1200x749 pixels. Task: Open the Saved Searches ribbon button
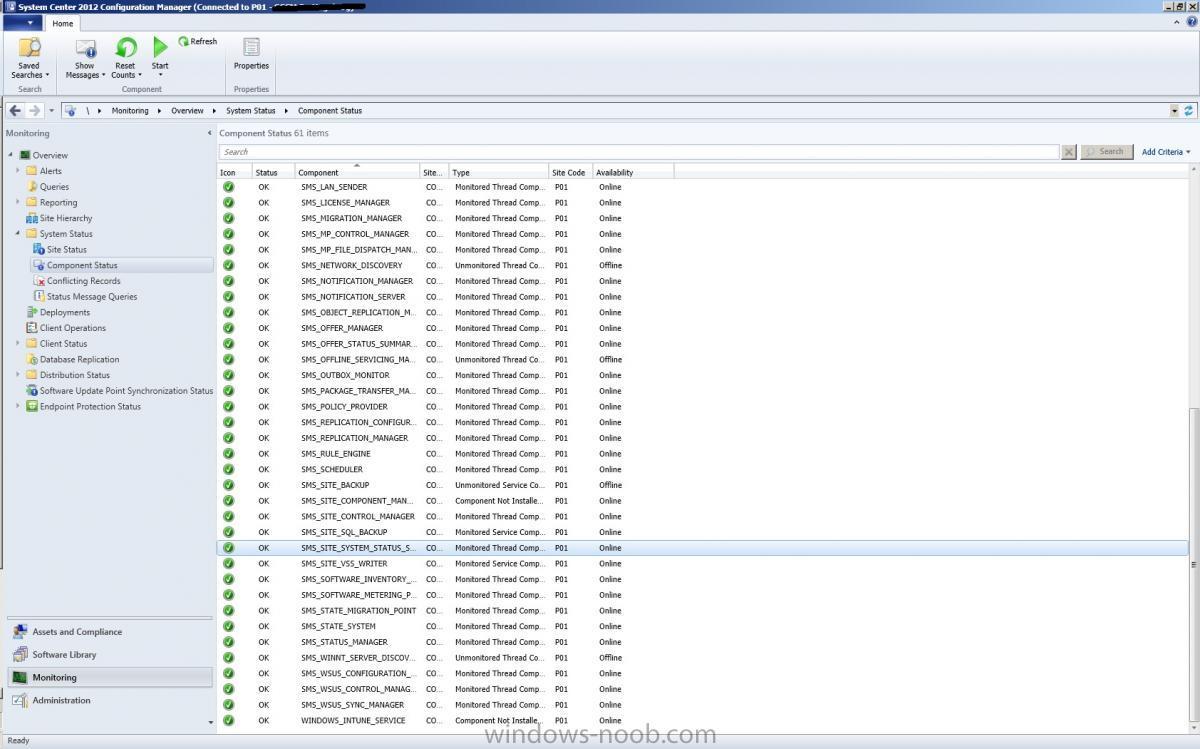29,58
